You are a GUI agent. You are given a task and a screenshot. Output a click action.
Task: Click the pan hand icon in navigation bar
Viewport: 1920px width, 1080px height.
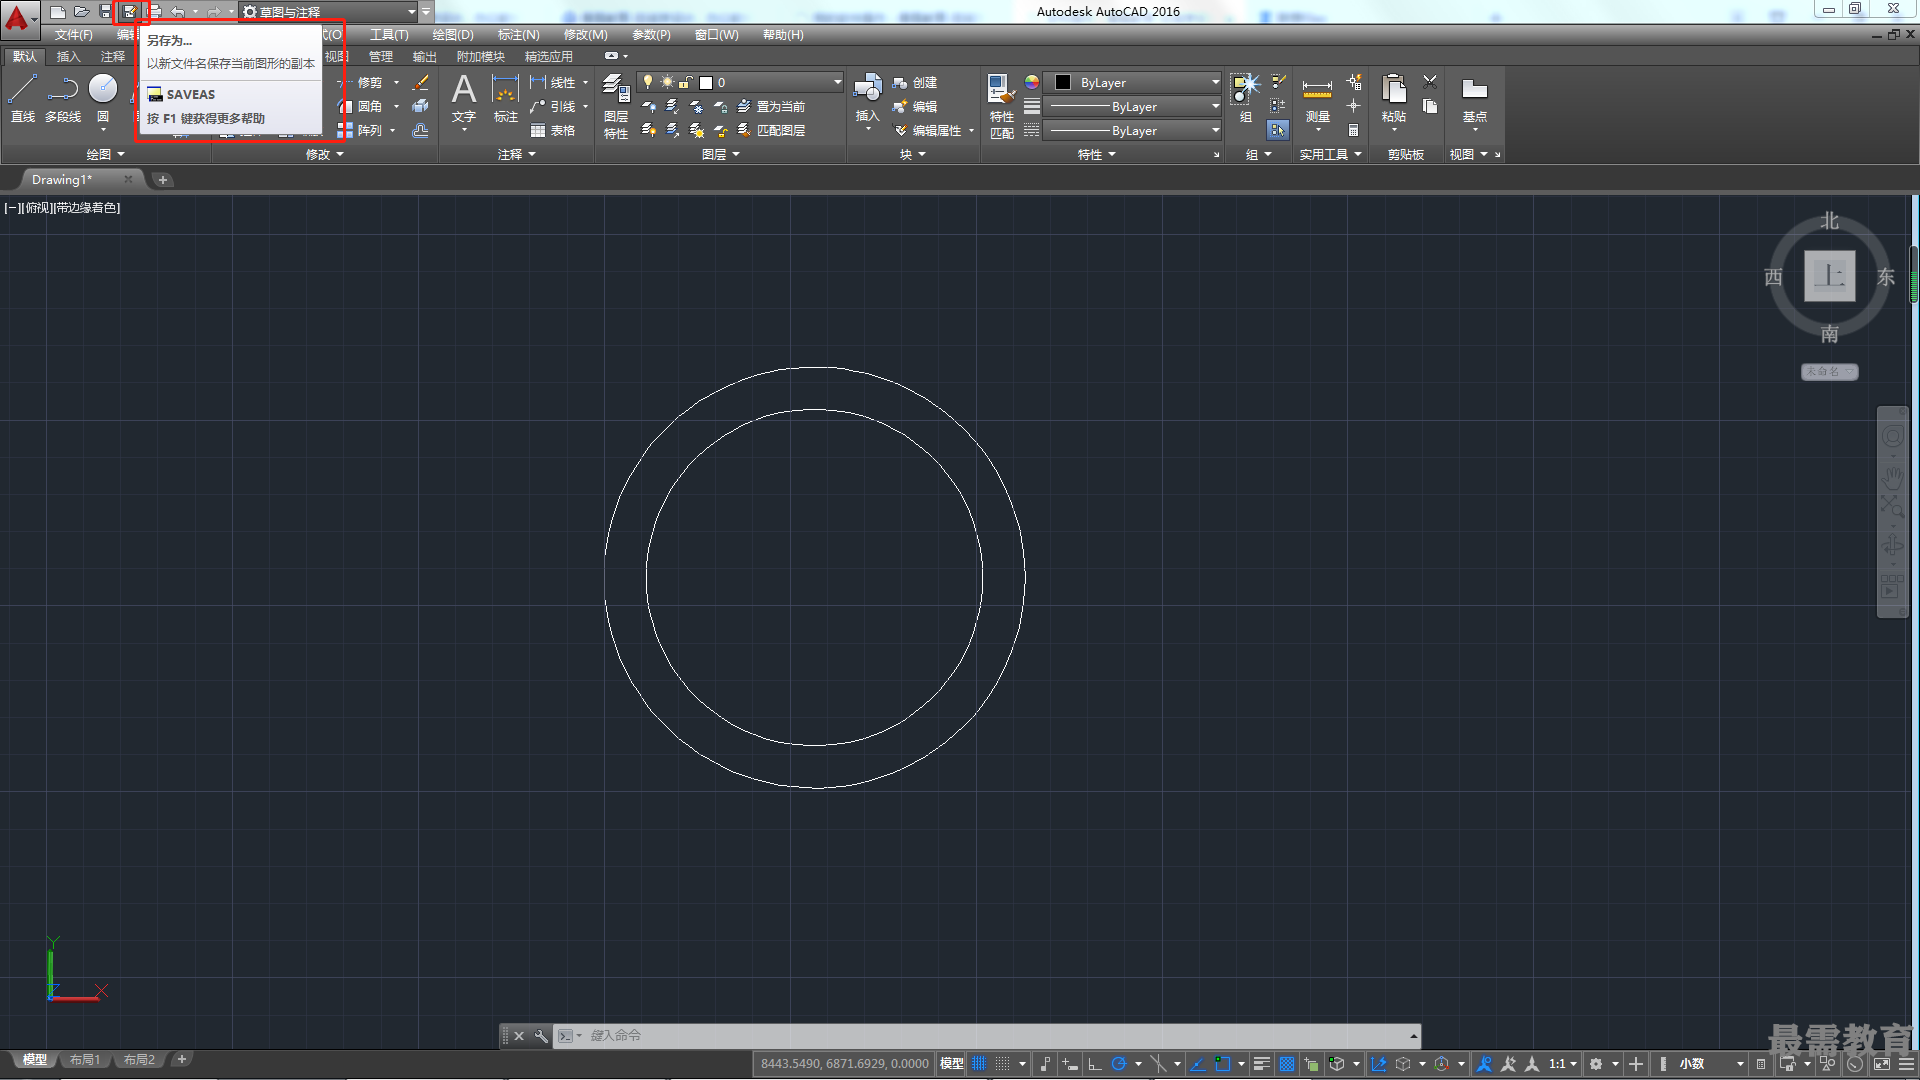pyautogui.click(x=1892, y=478)
